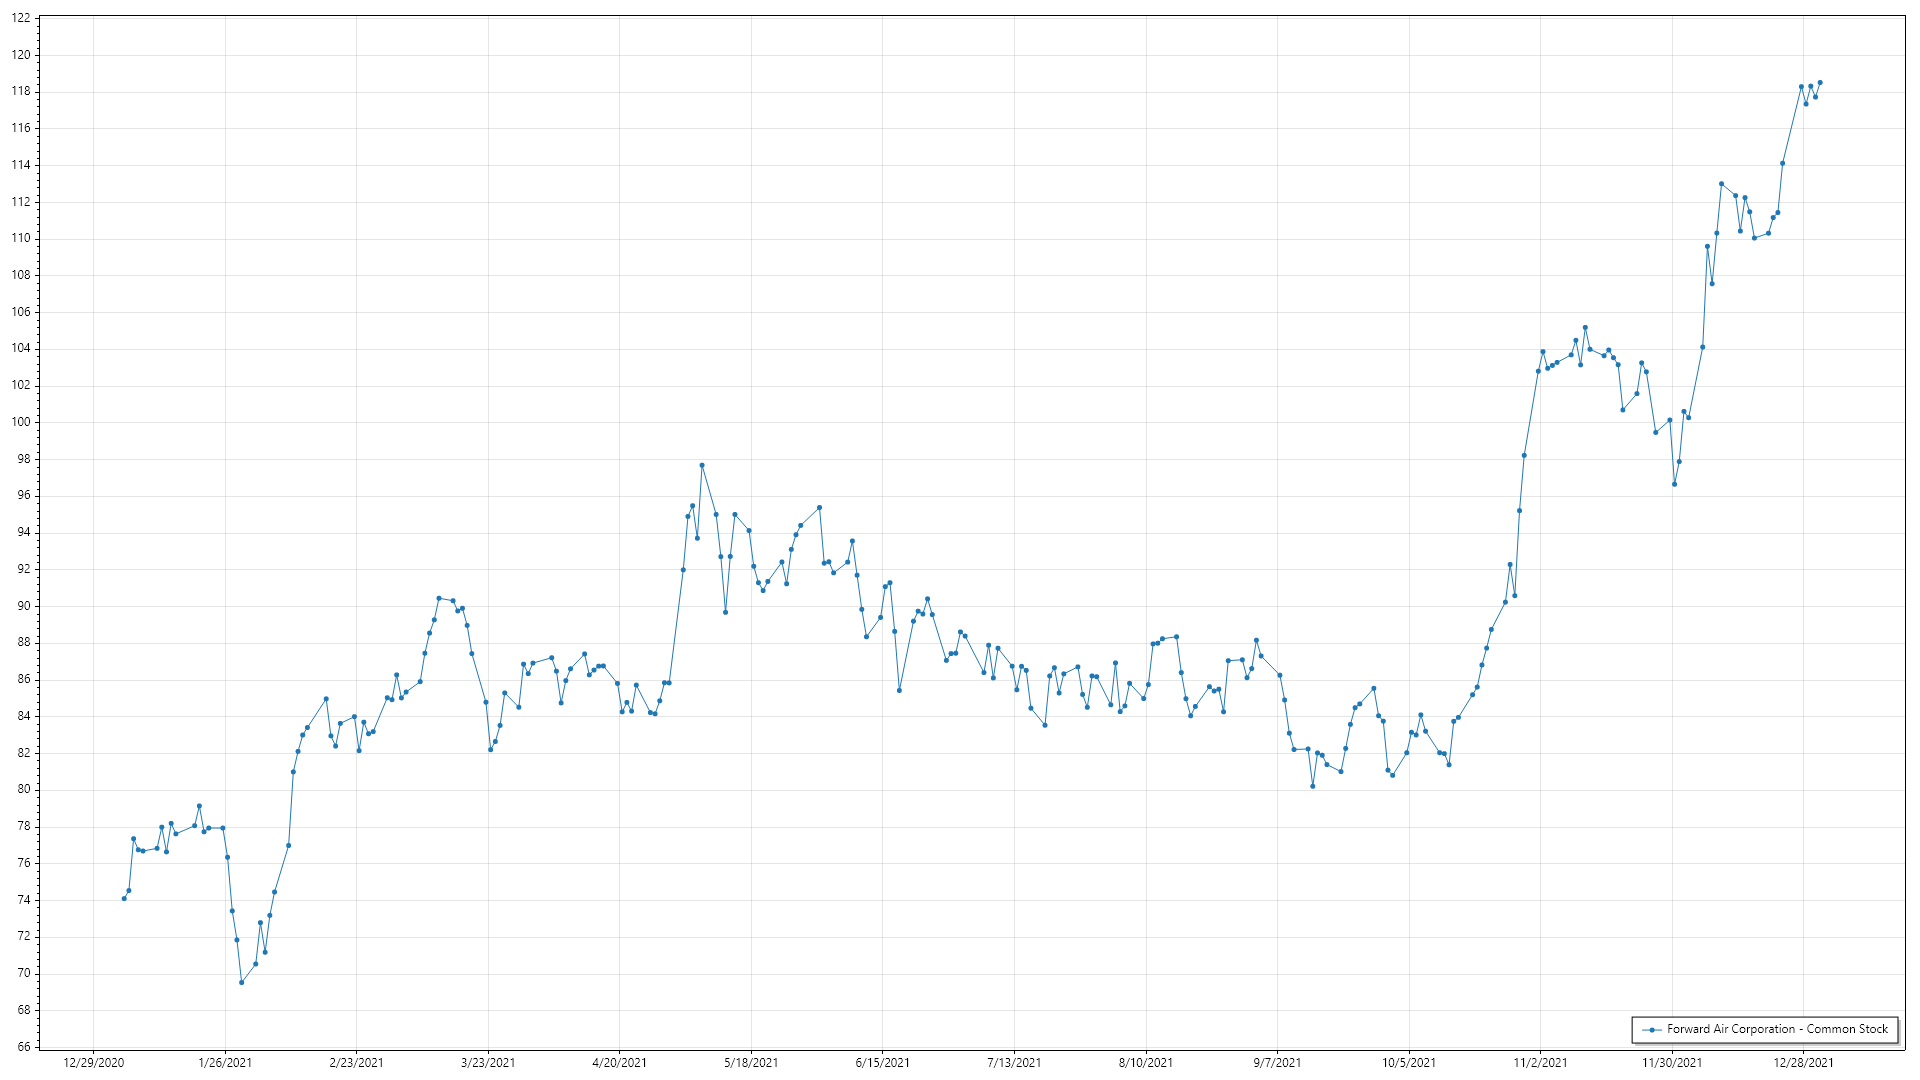Click the last data point on the line

[x=1820, y=83]
